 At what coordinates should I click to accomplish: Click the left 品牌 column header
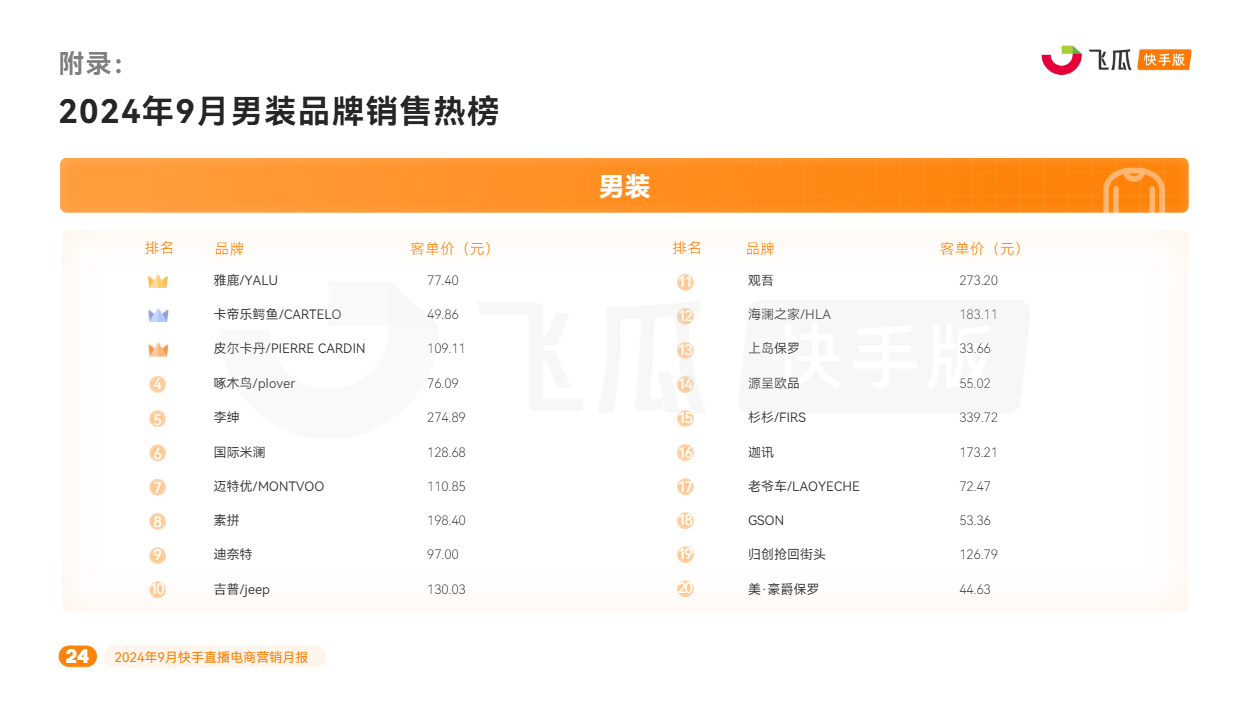click(x=229, y=249)
